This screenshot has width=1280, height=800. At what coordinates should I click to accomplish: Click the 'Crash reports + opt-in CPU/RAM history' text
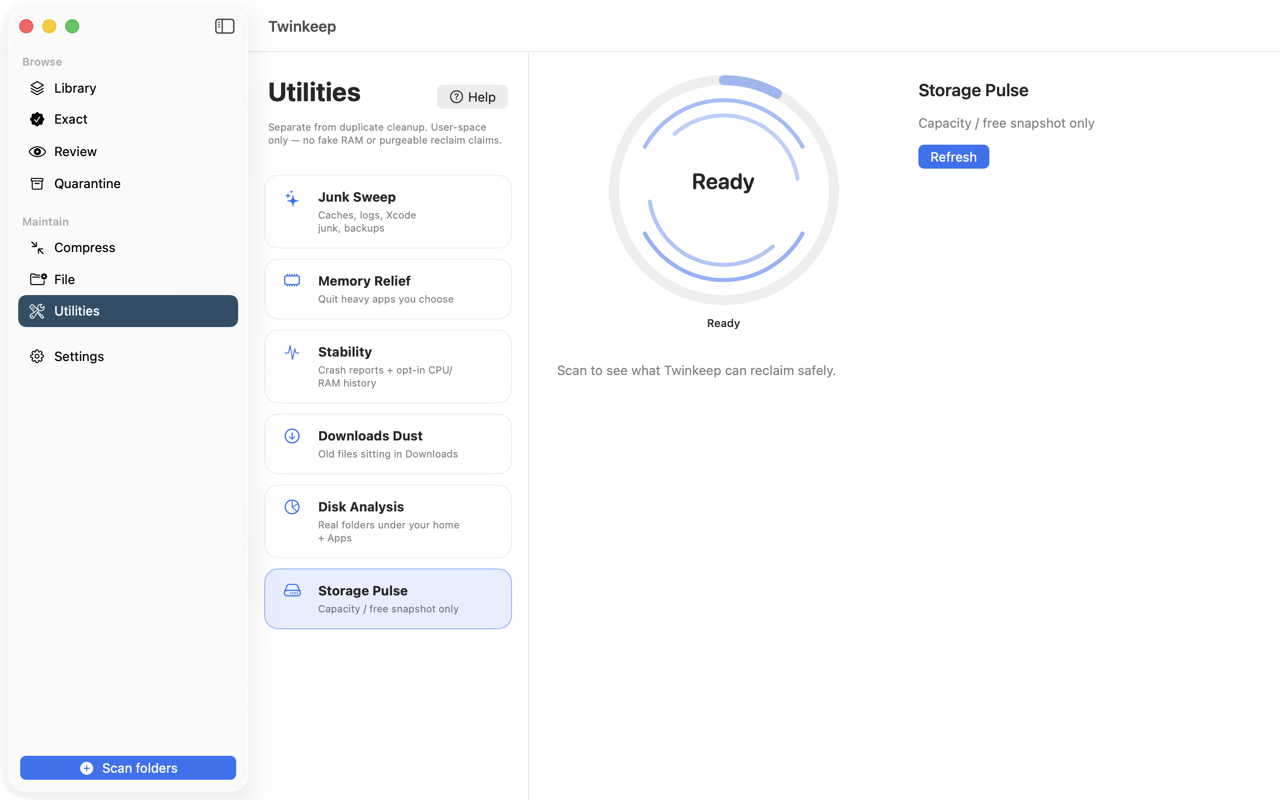(x=385, y=377)
